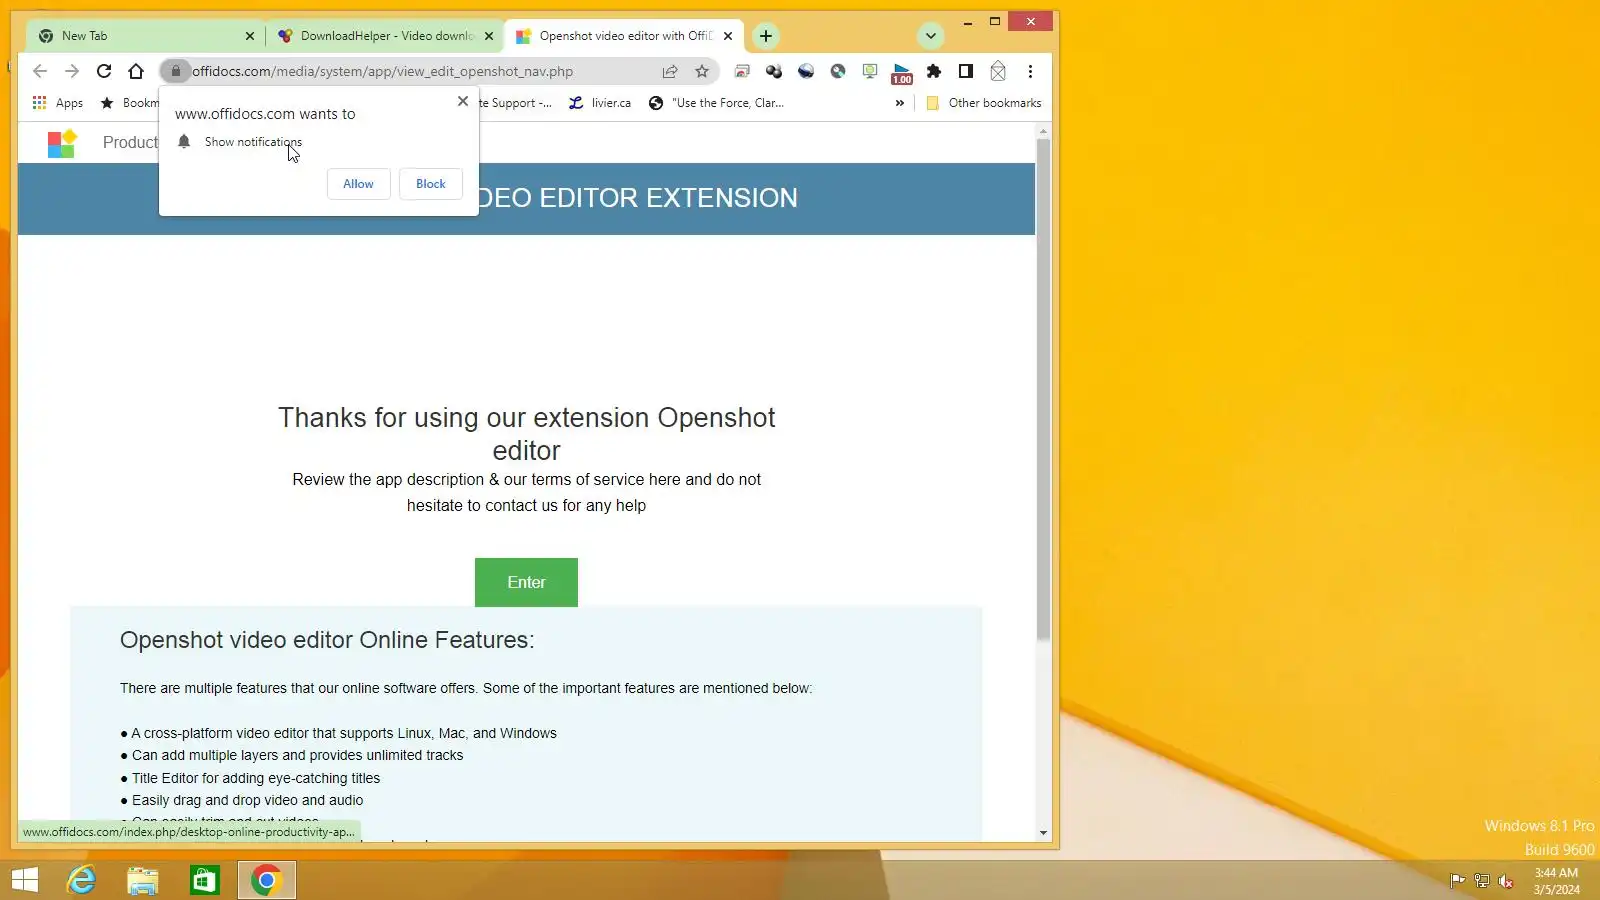
Task: Close the DownloadHelper tab
Action: coord(489,36)
